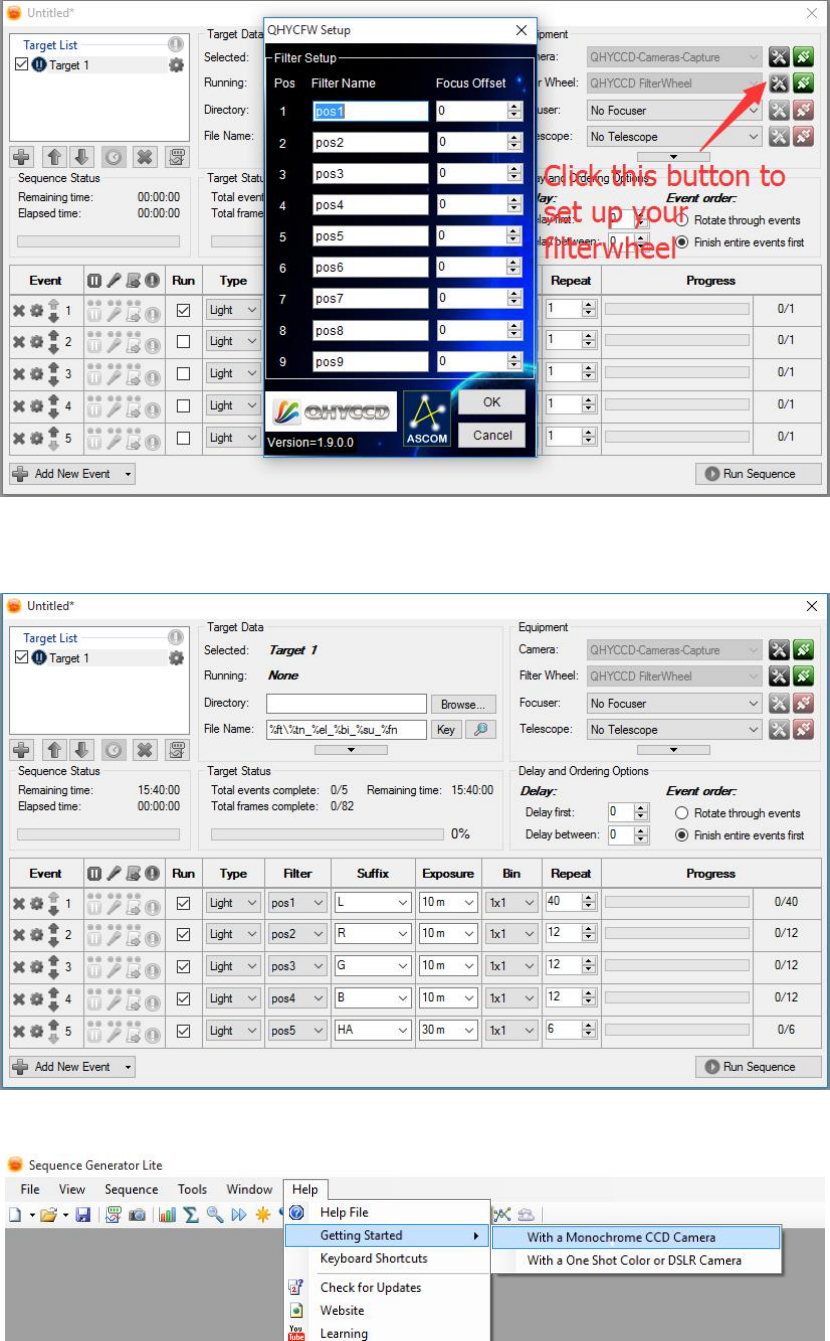The height and width of the screenshot is (1341, 830).
Task: Click OK in QHYCFW Setup dialog
Action: pos(492,402)
